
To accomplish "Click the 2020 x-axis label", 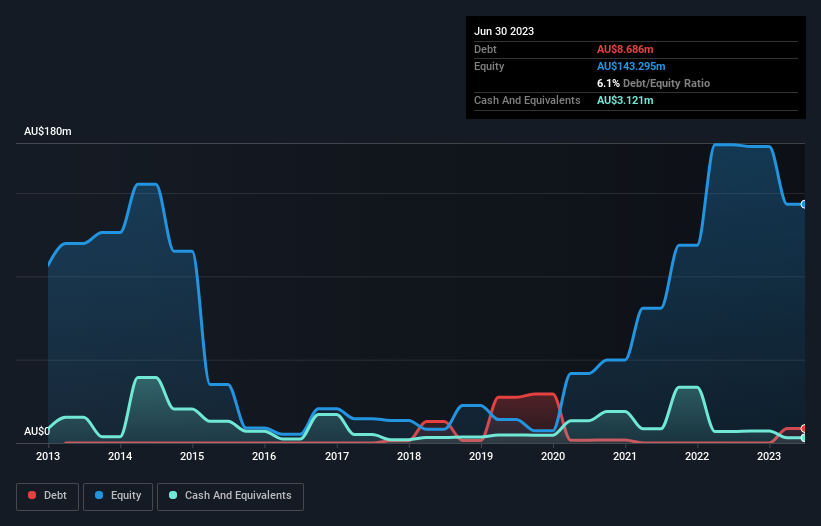I will [x=553, y=456].
